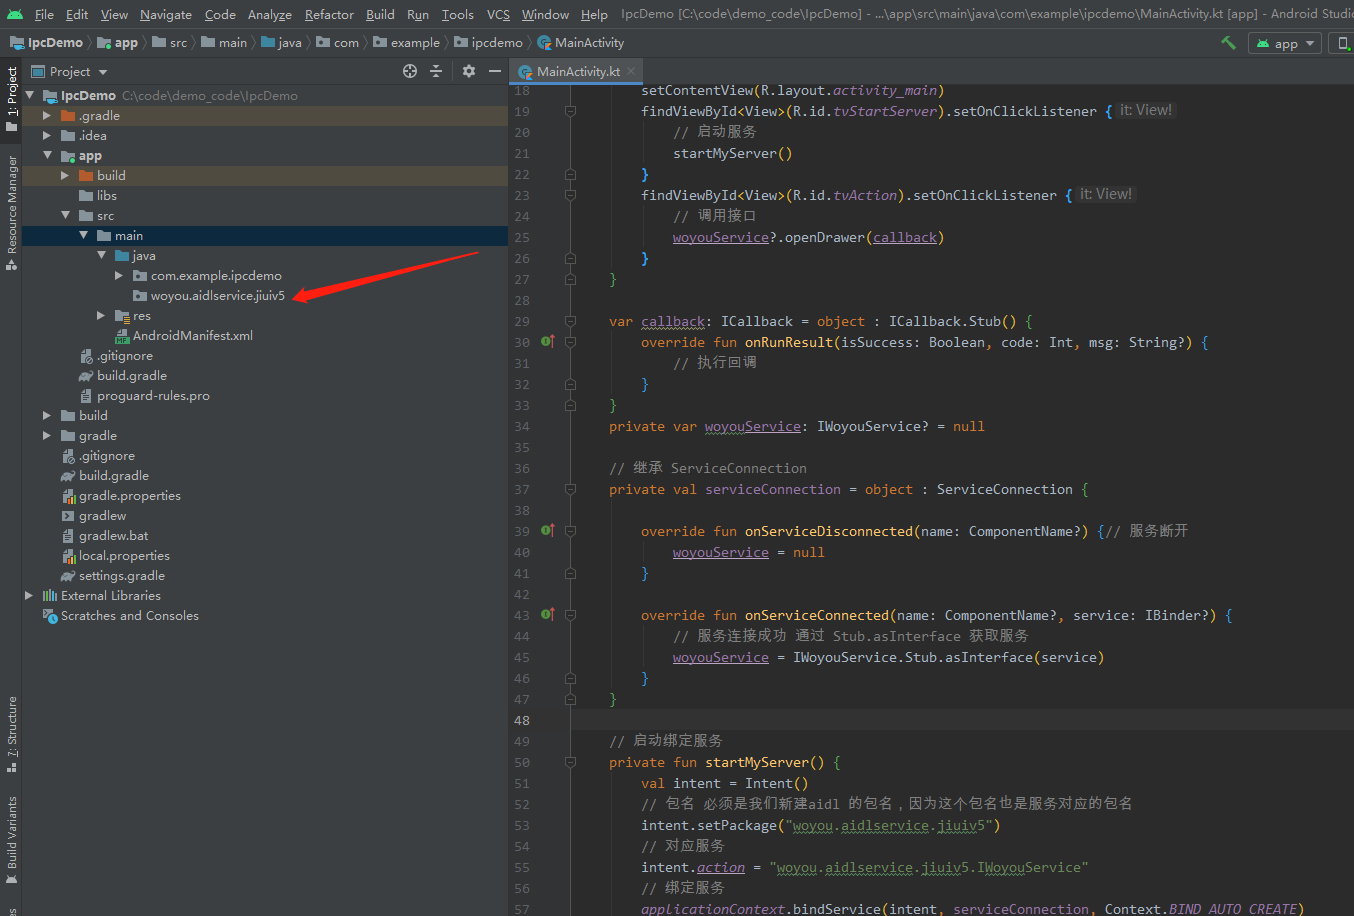Open the Tools menu

click(458, 14)
